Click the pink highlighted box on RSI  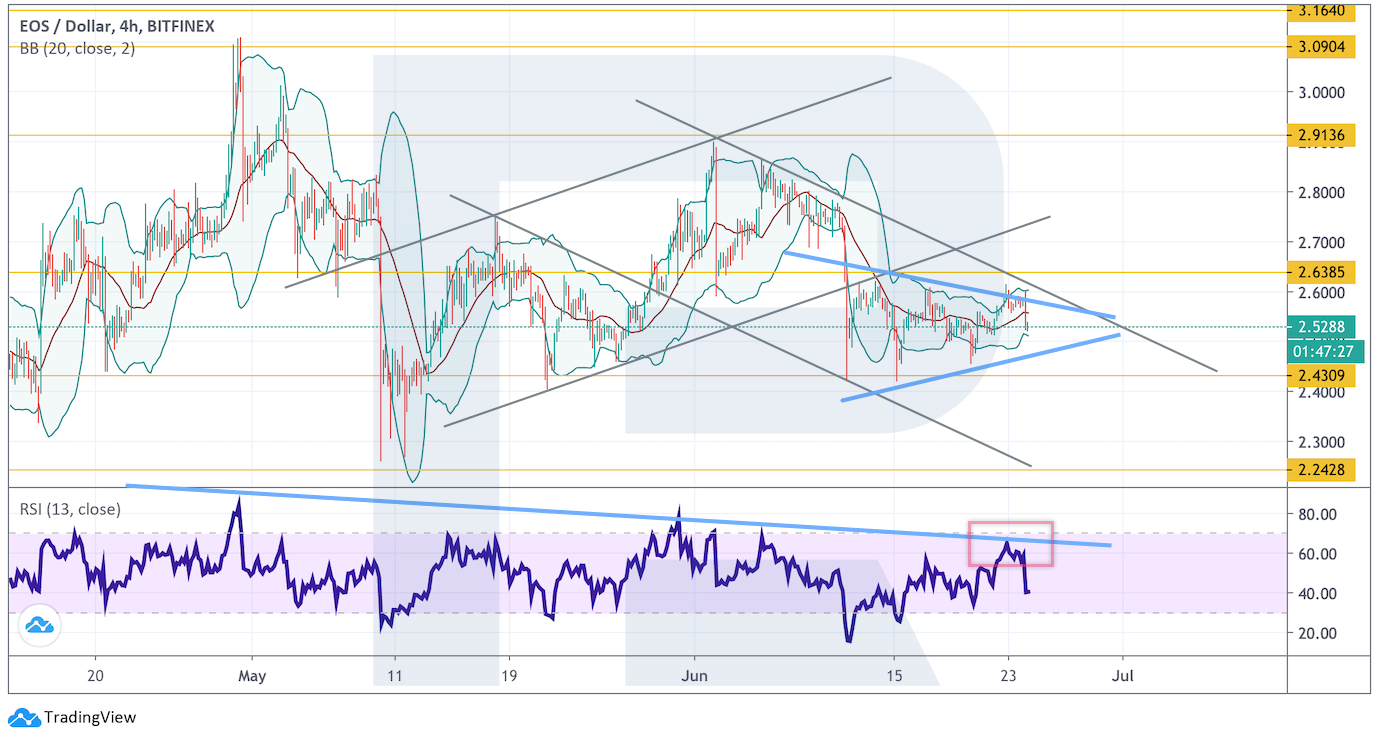coord(1010,543)
